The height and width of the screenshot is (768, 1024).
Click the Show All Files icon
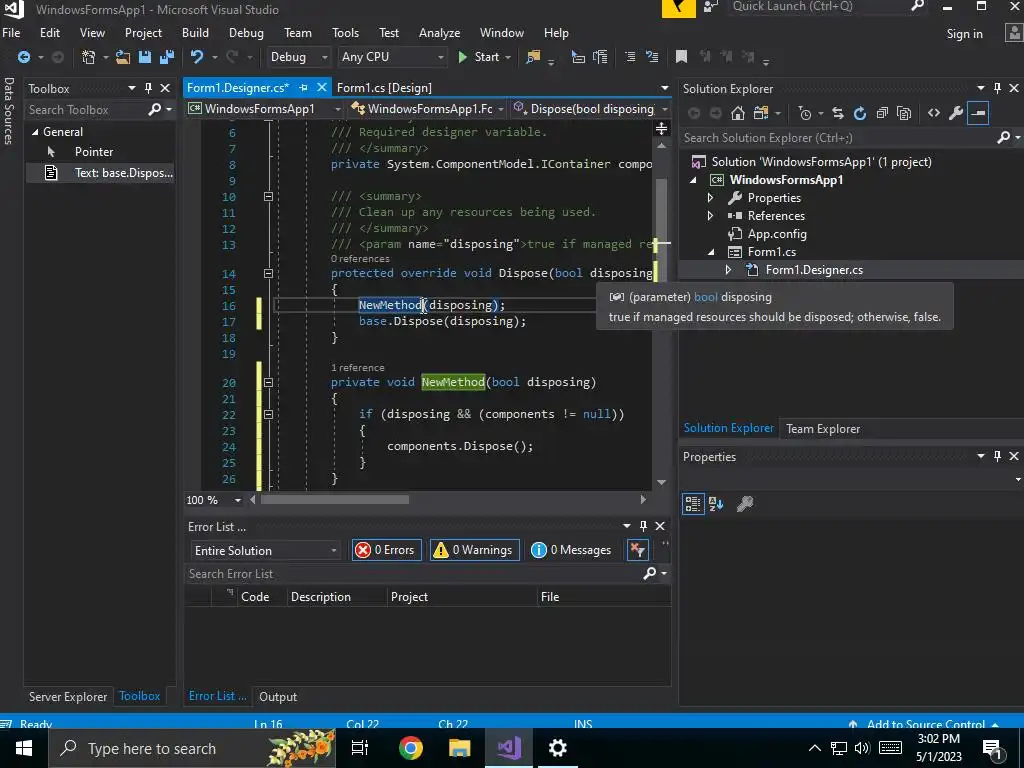(904, 114)
